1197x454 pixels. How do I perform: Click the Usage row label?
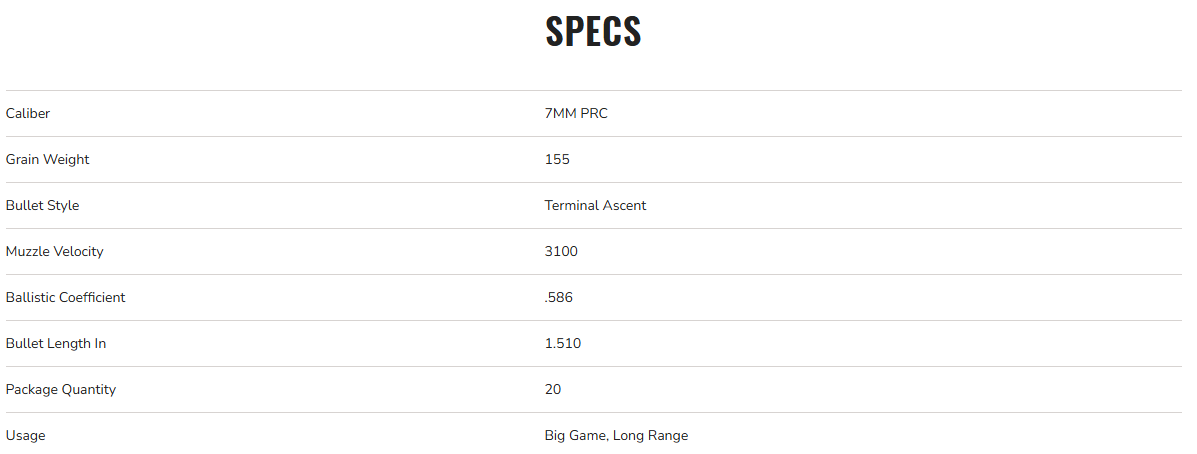click(25, 436)
